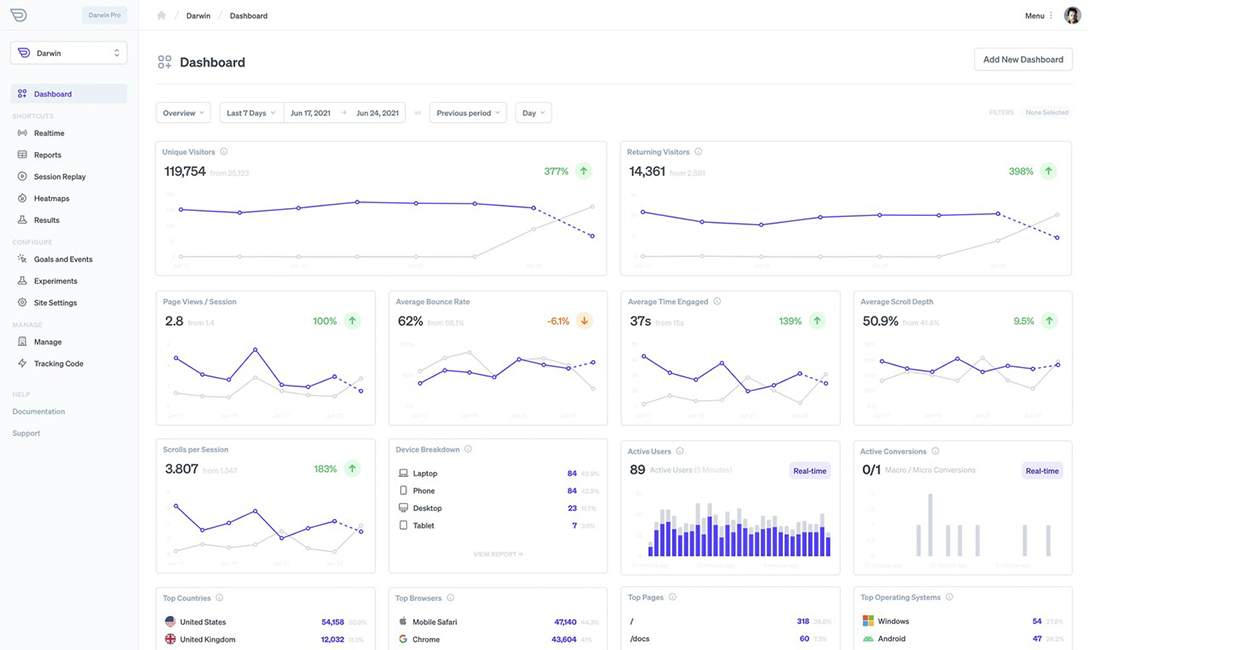This screenshot has height=650, width=1250.
Task: Open Realtime from the sidebar
Action: pyautogui.click(x=49, y=133)
